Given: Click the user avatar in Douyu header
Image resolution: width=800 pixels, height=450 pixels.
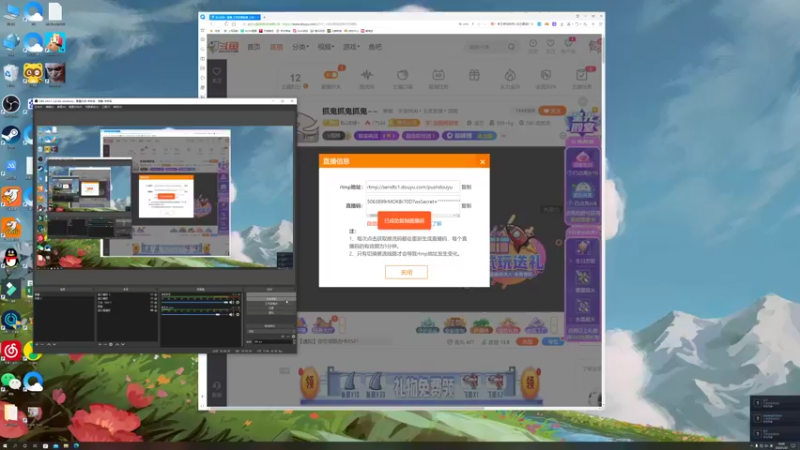Looking at the screenshot, I should point(594,46).
